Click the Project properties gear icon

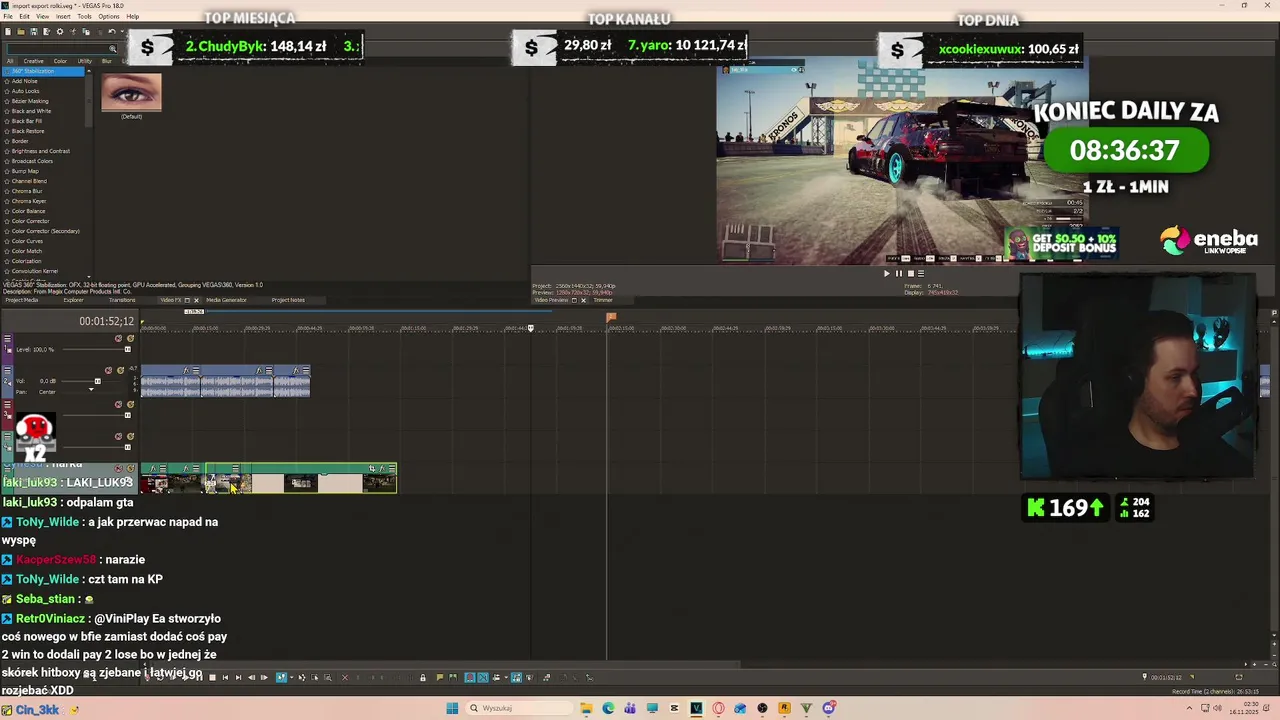click(60, 32)
